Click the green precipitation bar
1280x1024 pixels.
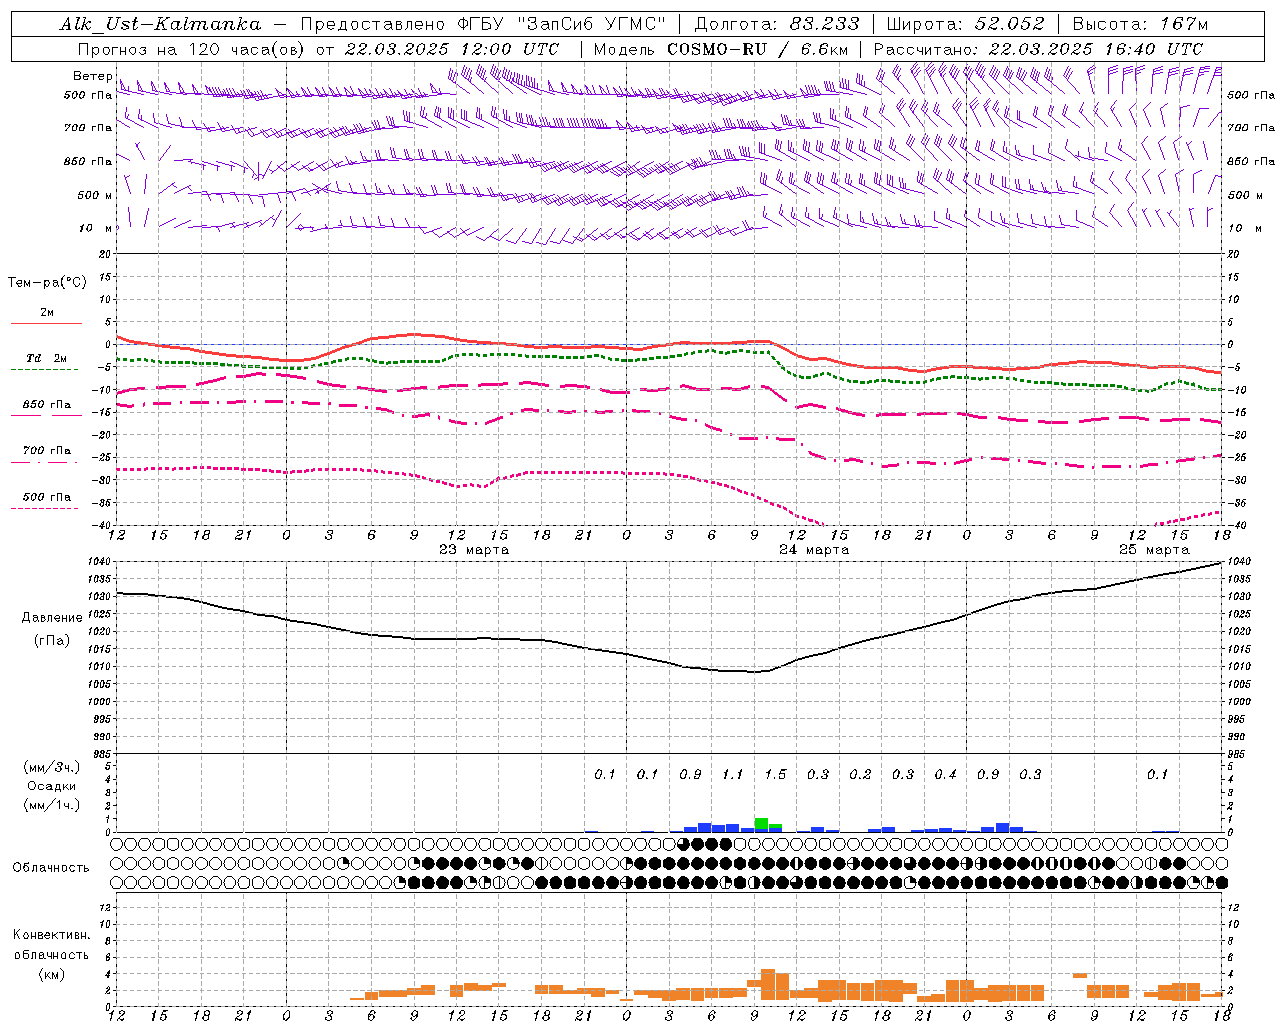(761, 824)
